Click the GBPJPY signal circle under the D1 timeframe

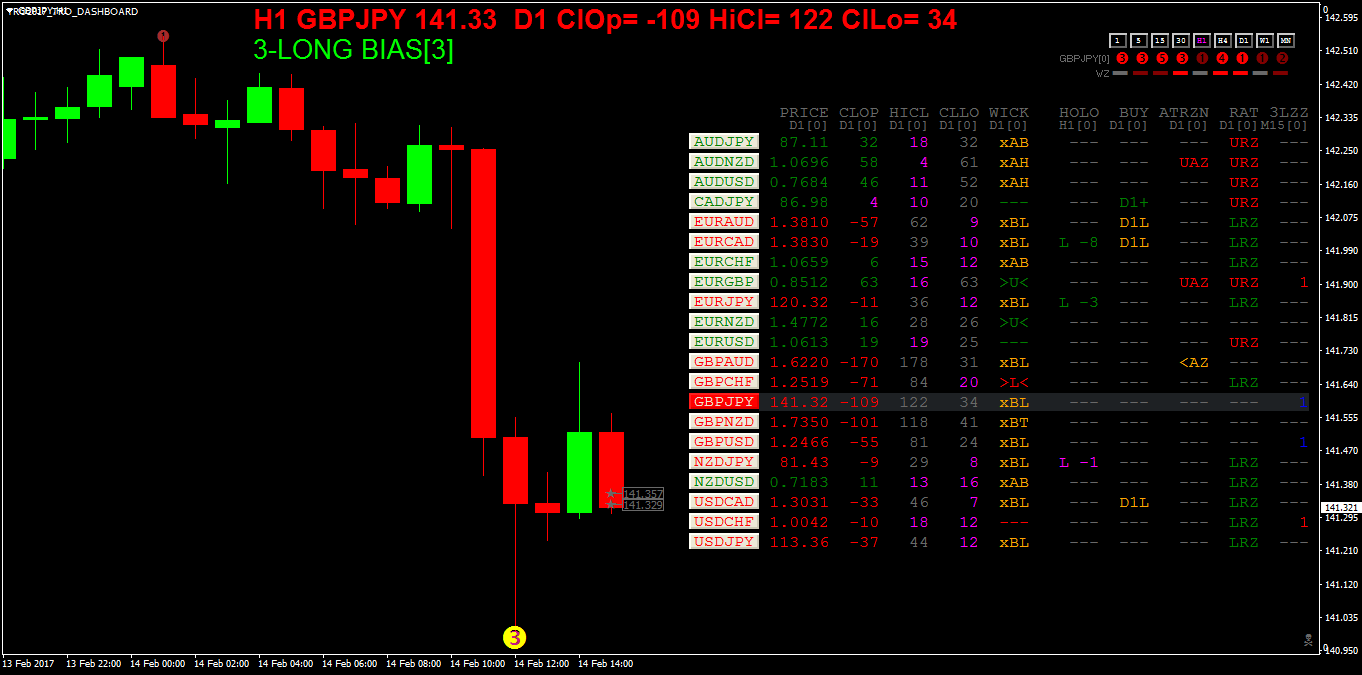(x=1242, y=58)
